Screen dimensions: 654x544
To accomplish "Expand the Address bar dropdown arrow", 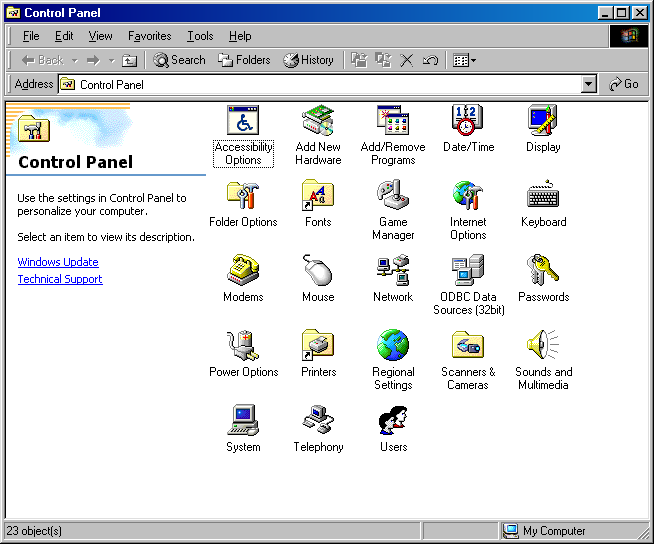I will (x=588, y=84).
